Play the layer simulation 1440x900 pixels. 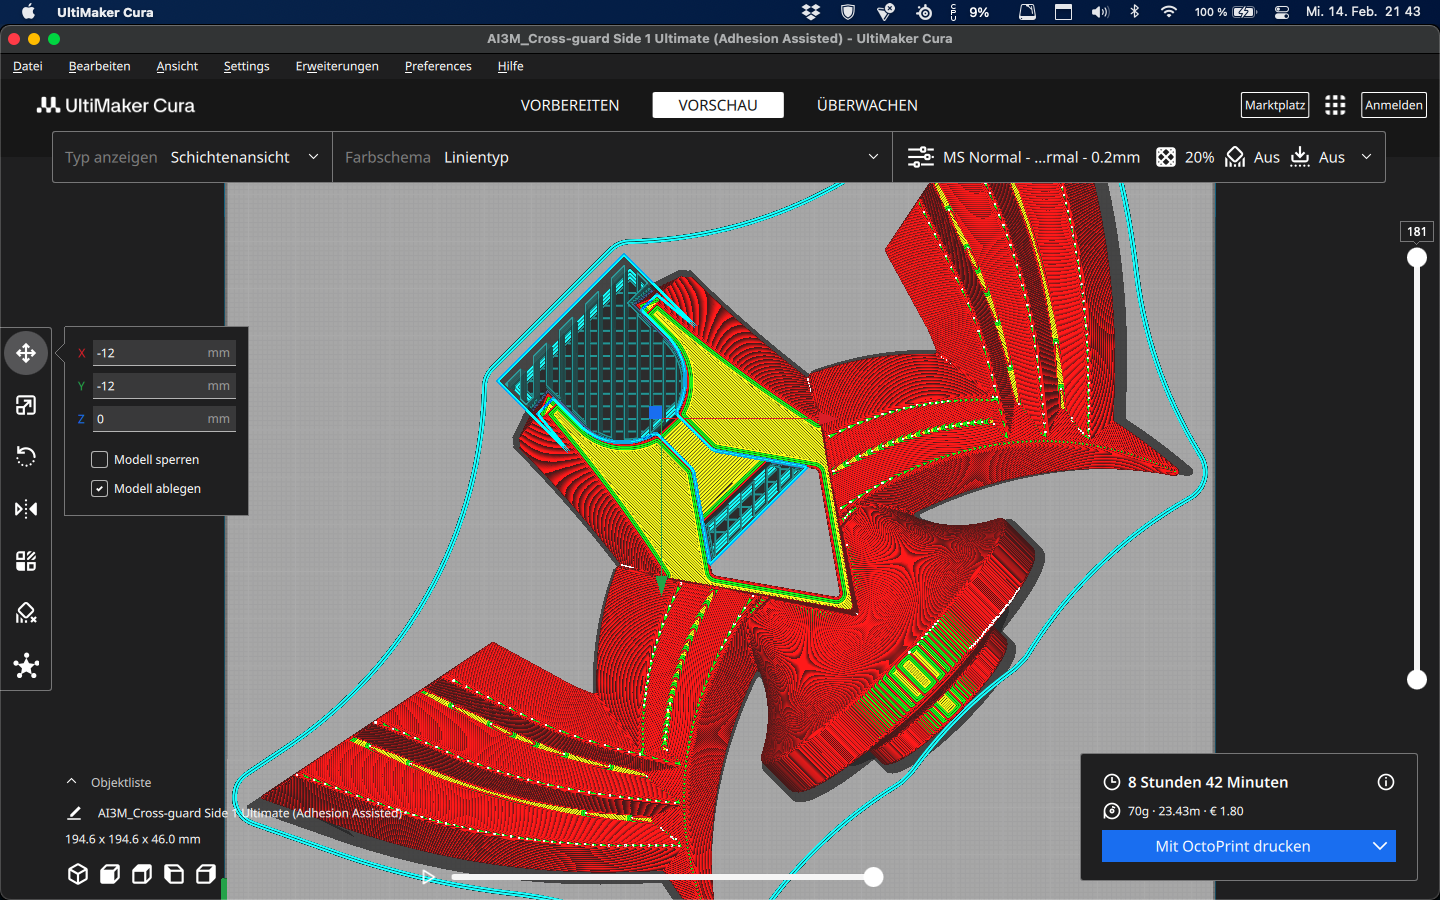(428, 877)
